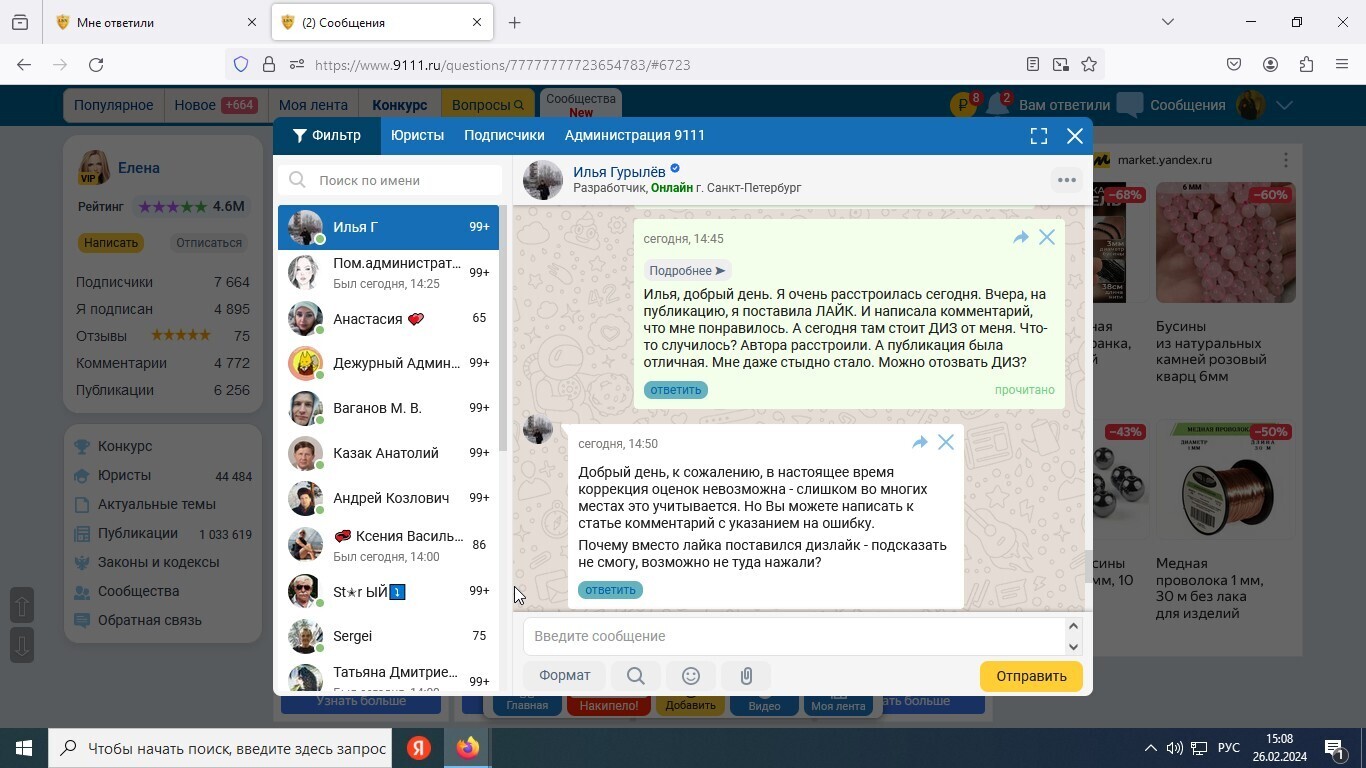Click ответить under the 14:50 message
This screenshot has width=1366, height=768.
(610, 590)
